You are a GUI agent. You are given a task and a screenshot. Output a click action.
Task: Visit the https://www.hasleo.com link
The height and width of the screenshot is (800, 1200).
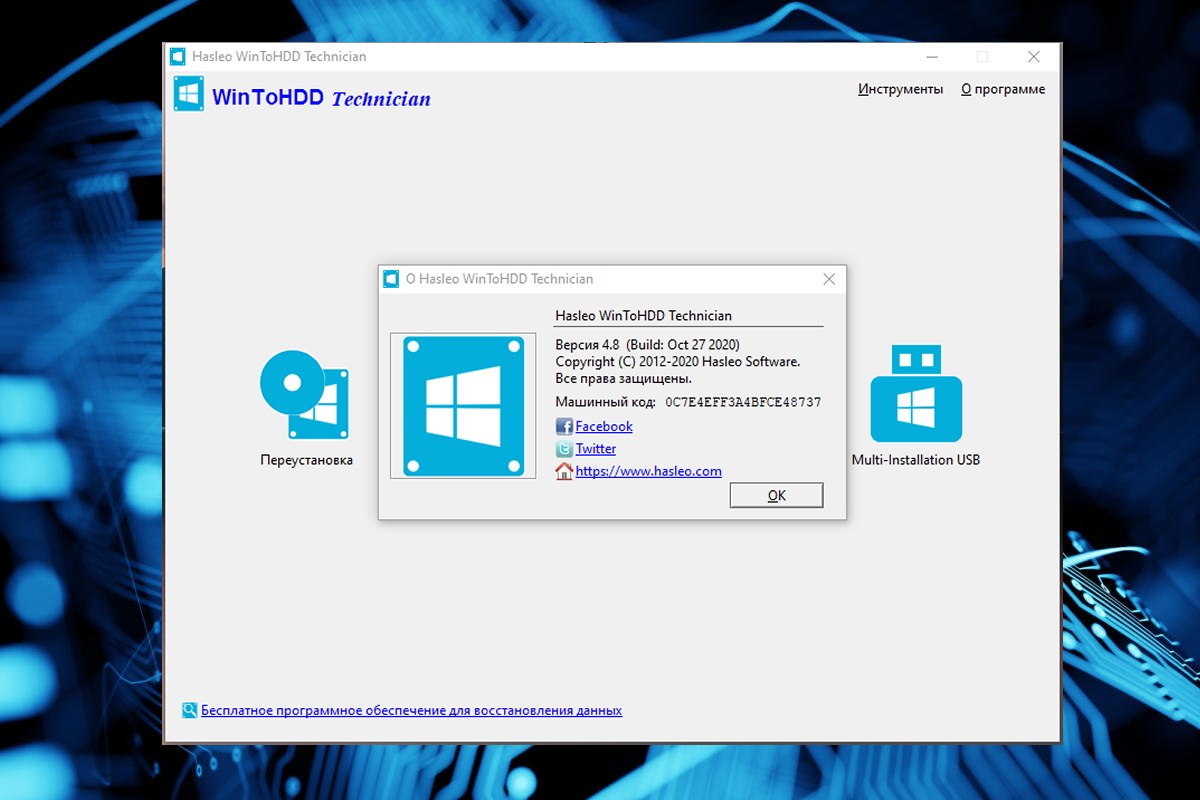pos(649,471)
